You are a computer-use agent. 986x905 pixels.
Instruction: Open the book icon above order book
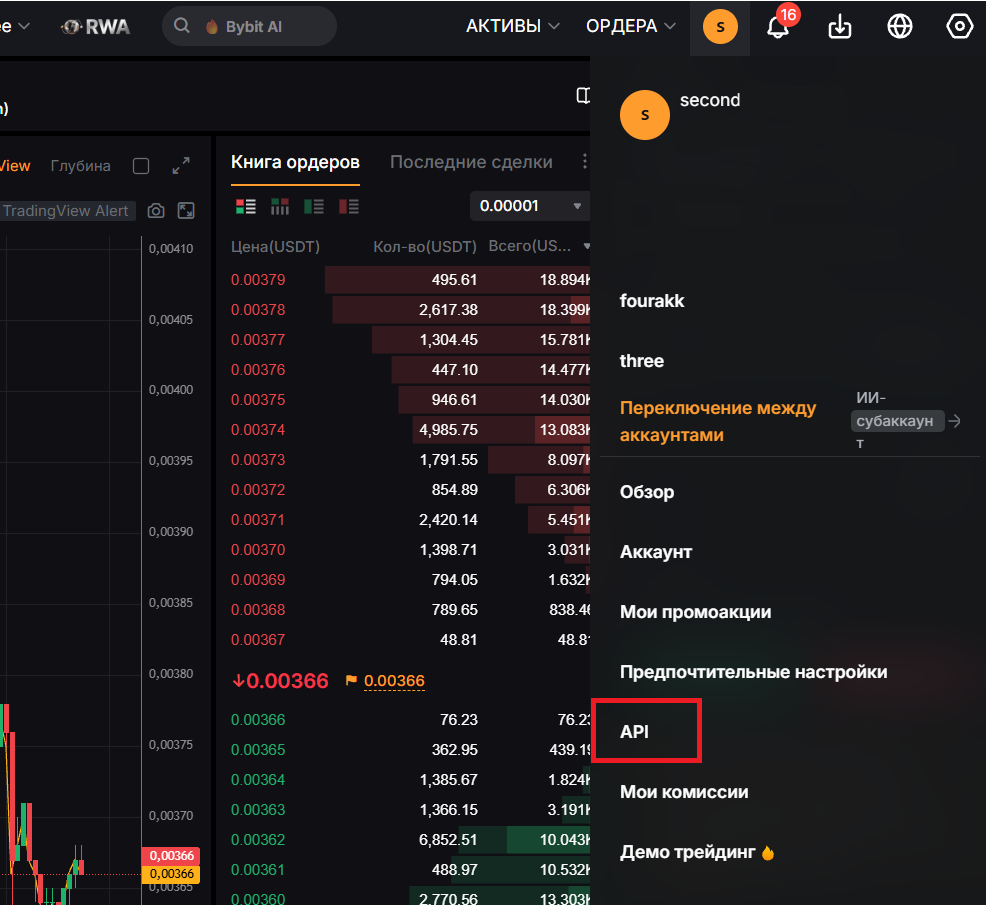pos(584,96)
